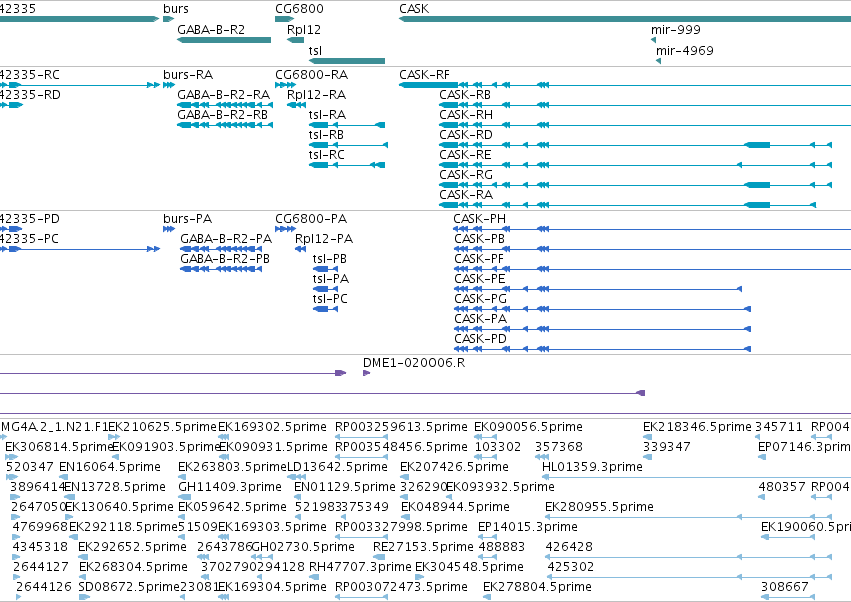Click the Rpl12 gene label

304,29
